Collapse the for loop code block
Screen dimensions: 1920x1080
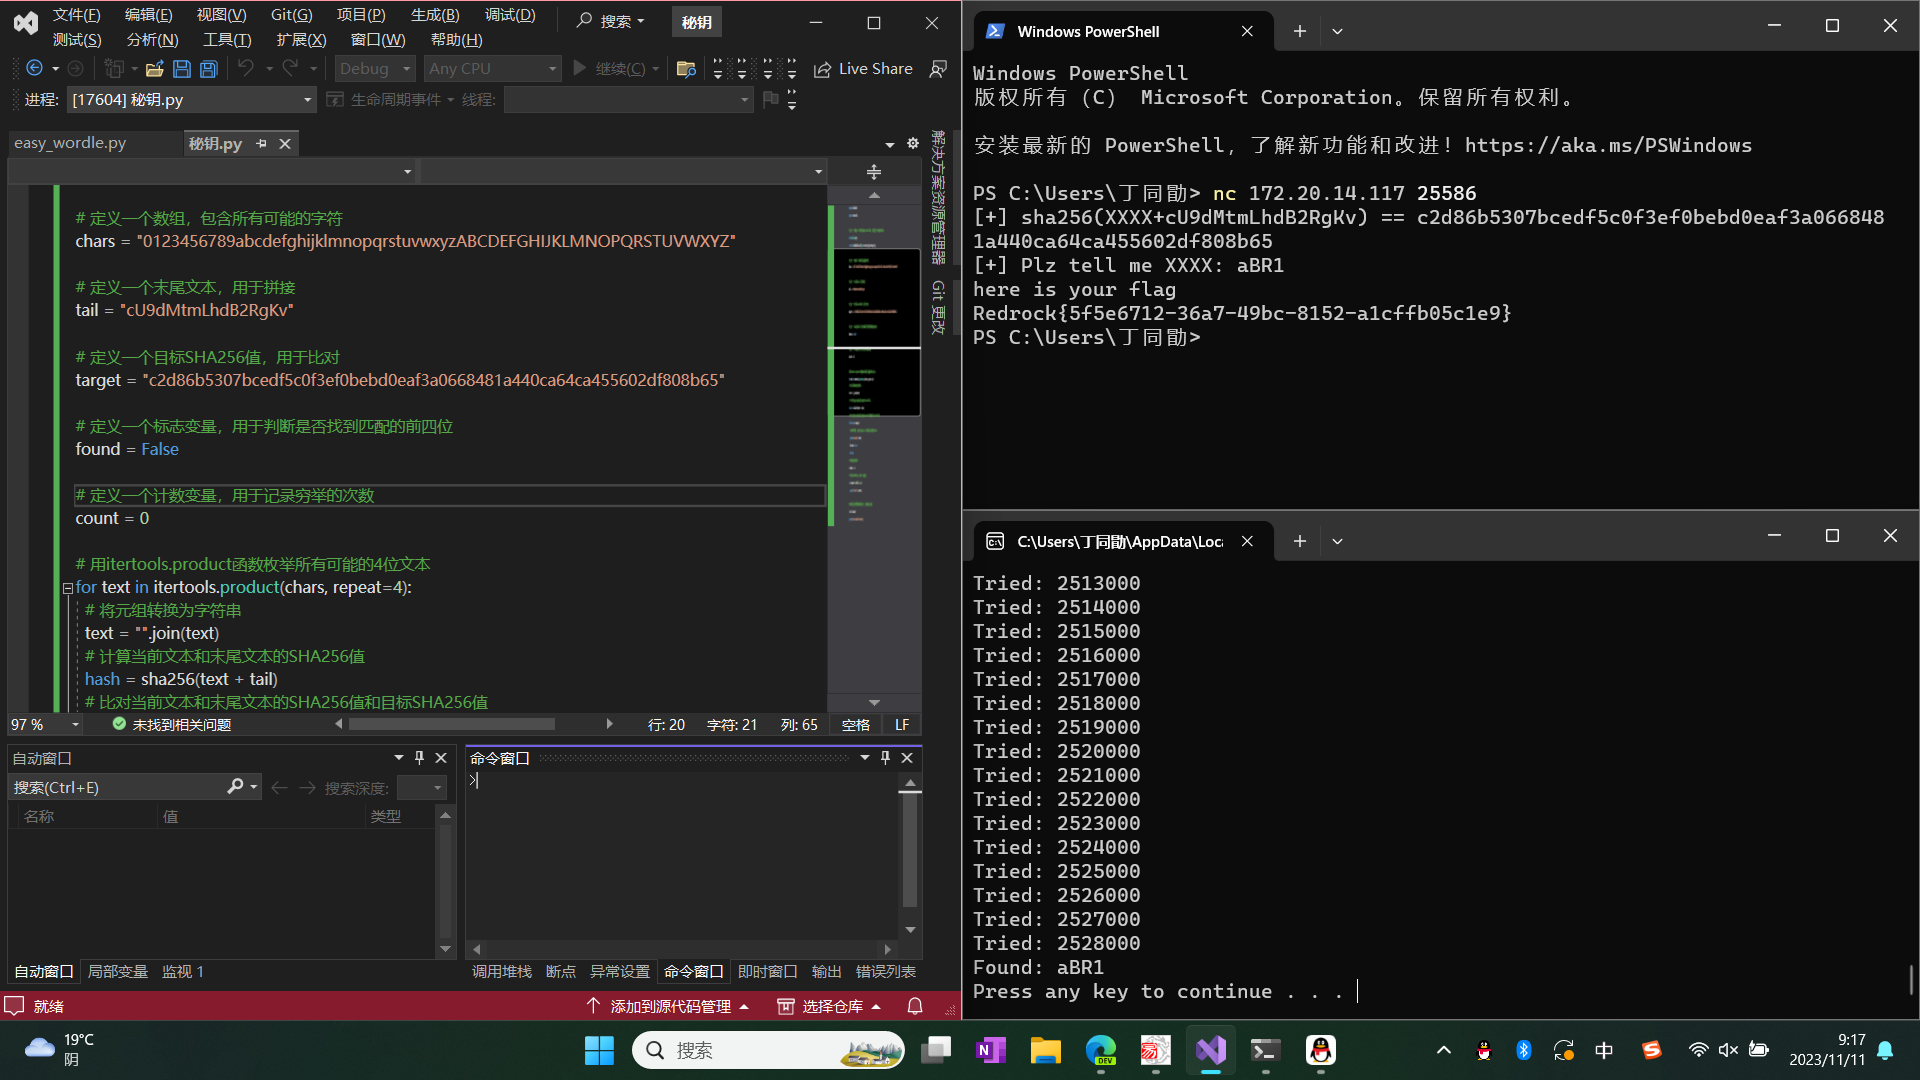coord(68,588)
